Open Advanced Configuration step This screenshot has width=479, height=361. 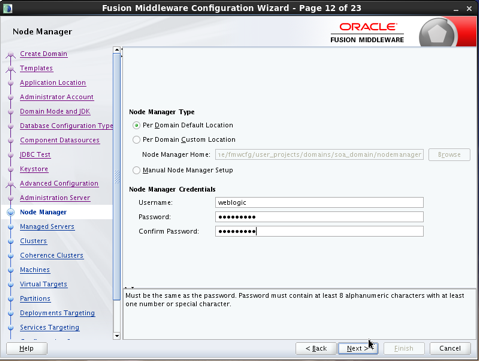click(x=59, y=183)
